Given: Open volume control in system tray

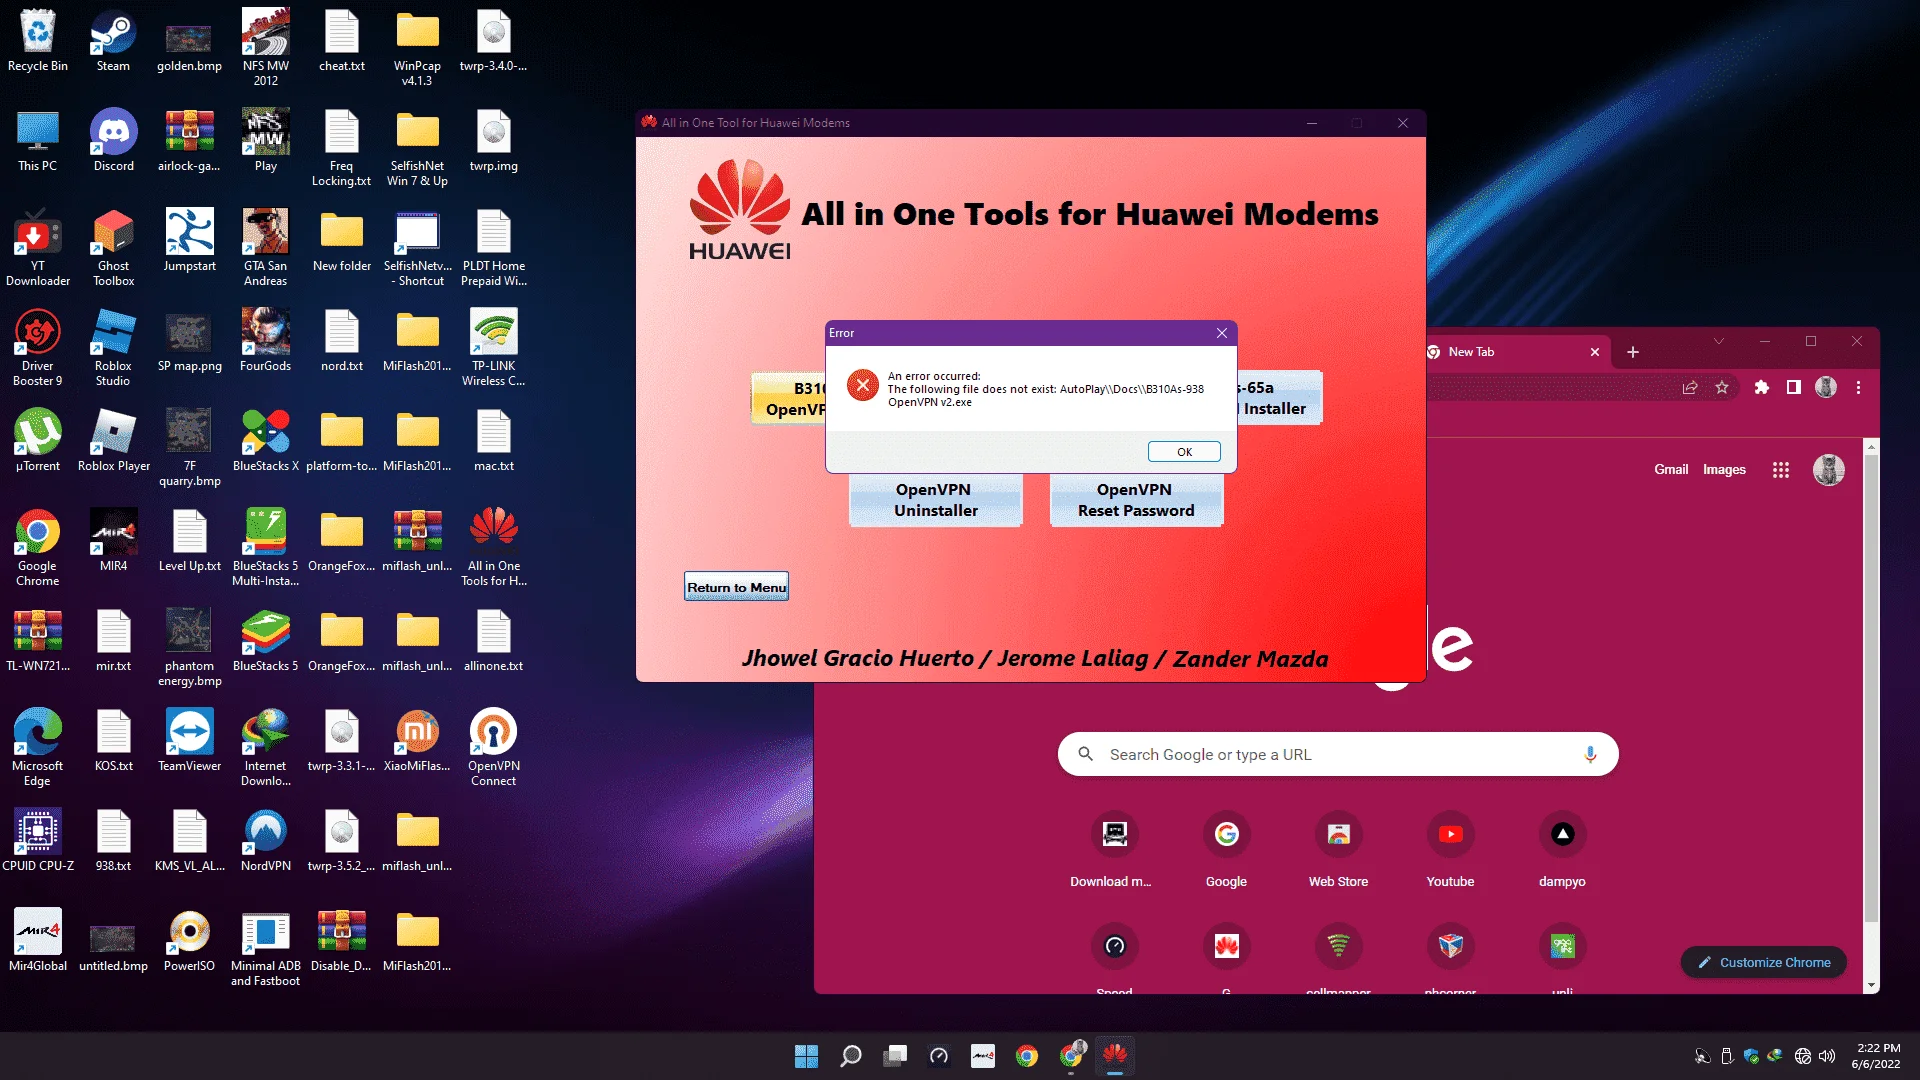Looking at the screenshot, I should pyautogui.click(x=1827, y=1056).
